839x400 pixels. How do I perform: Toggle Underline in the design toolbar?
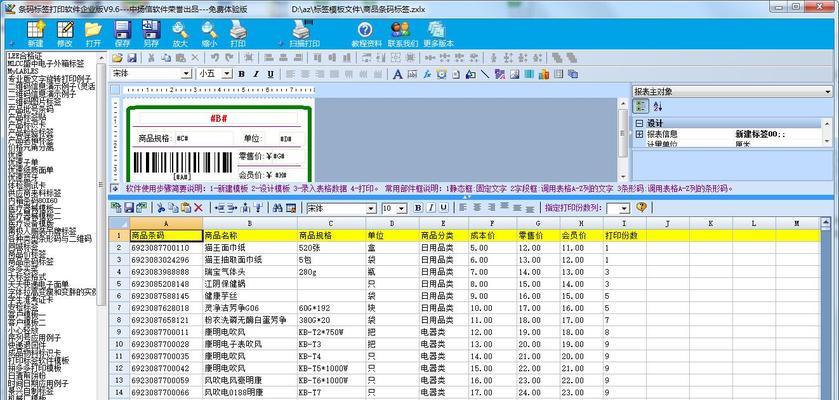pyautogui.click(x=270, y=74)
